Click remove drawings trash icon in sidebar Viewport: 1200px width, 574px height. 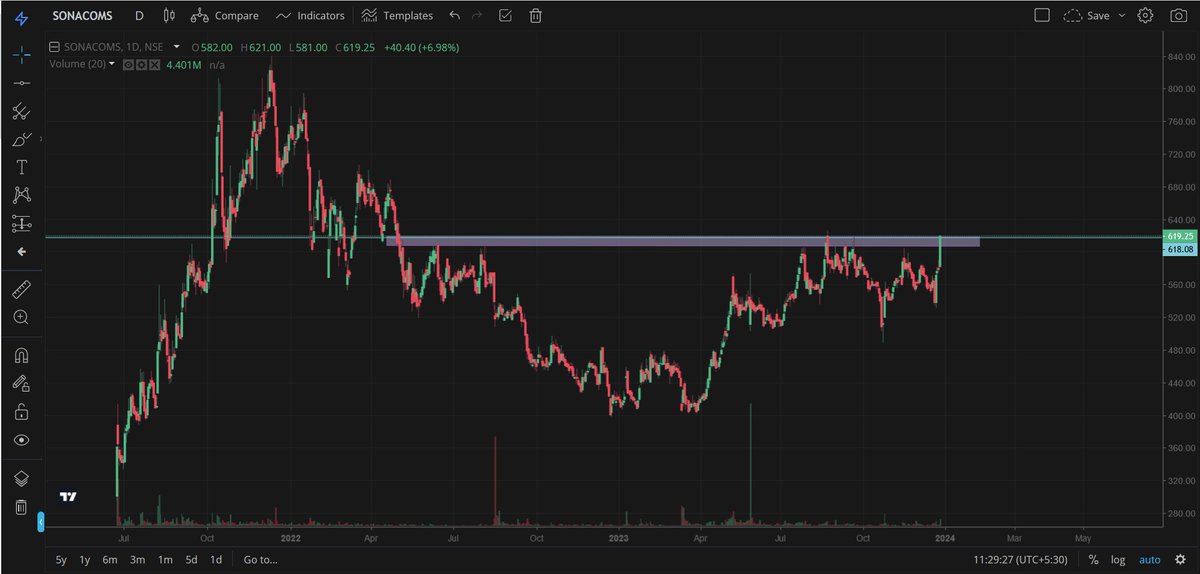point(22,507)
